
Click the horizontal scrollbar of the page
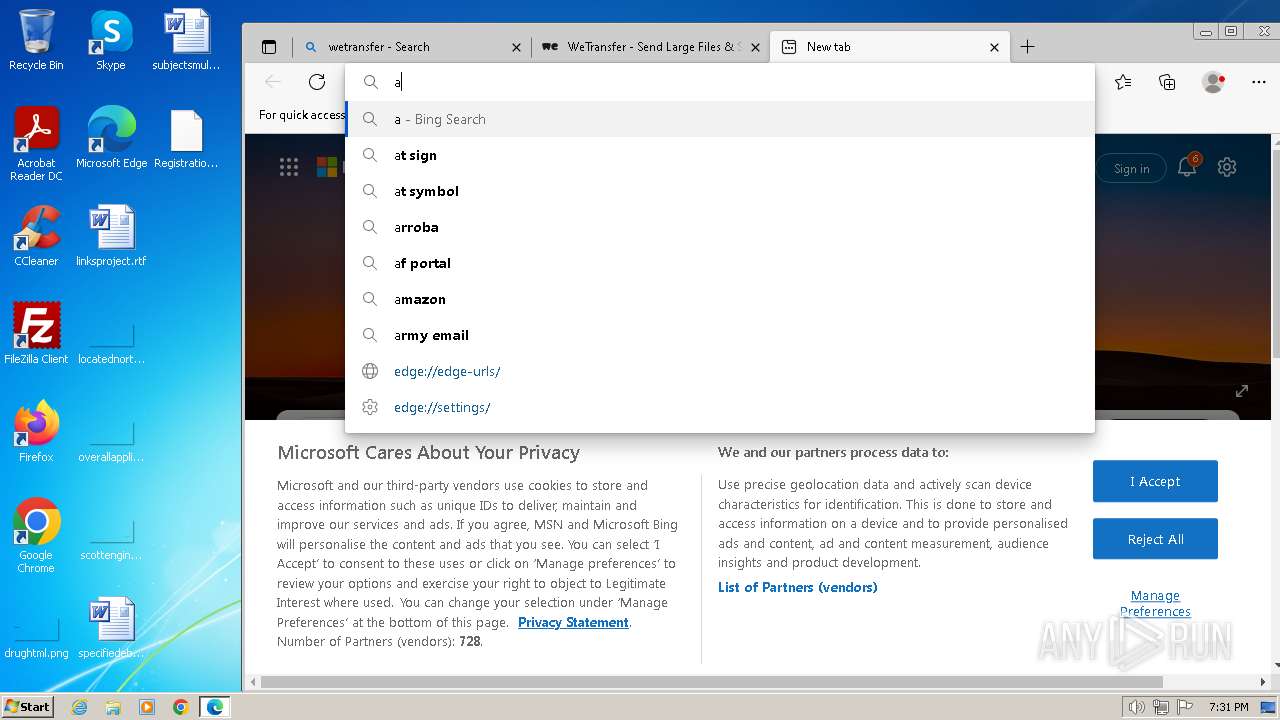pyautogui.click(x=710, y=682)
